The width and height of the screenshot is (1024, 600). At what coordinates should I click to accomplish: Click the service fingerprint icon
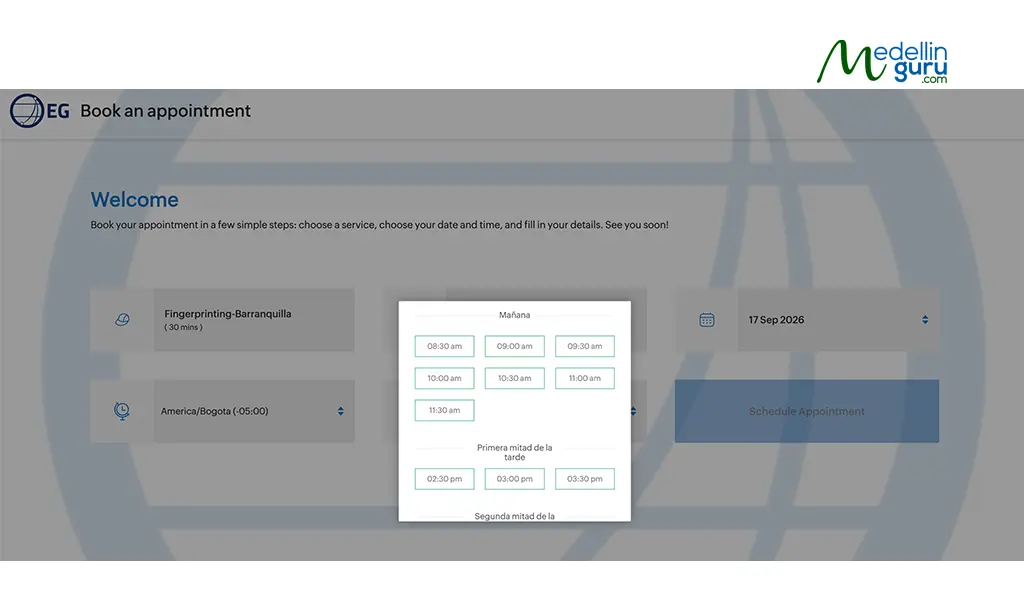[122, 320]
